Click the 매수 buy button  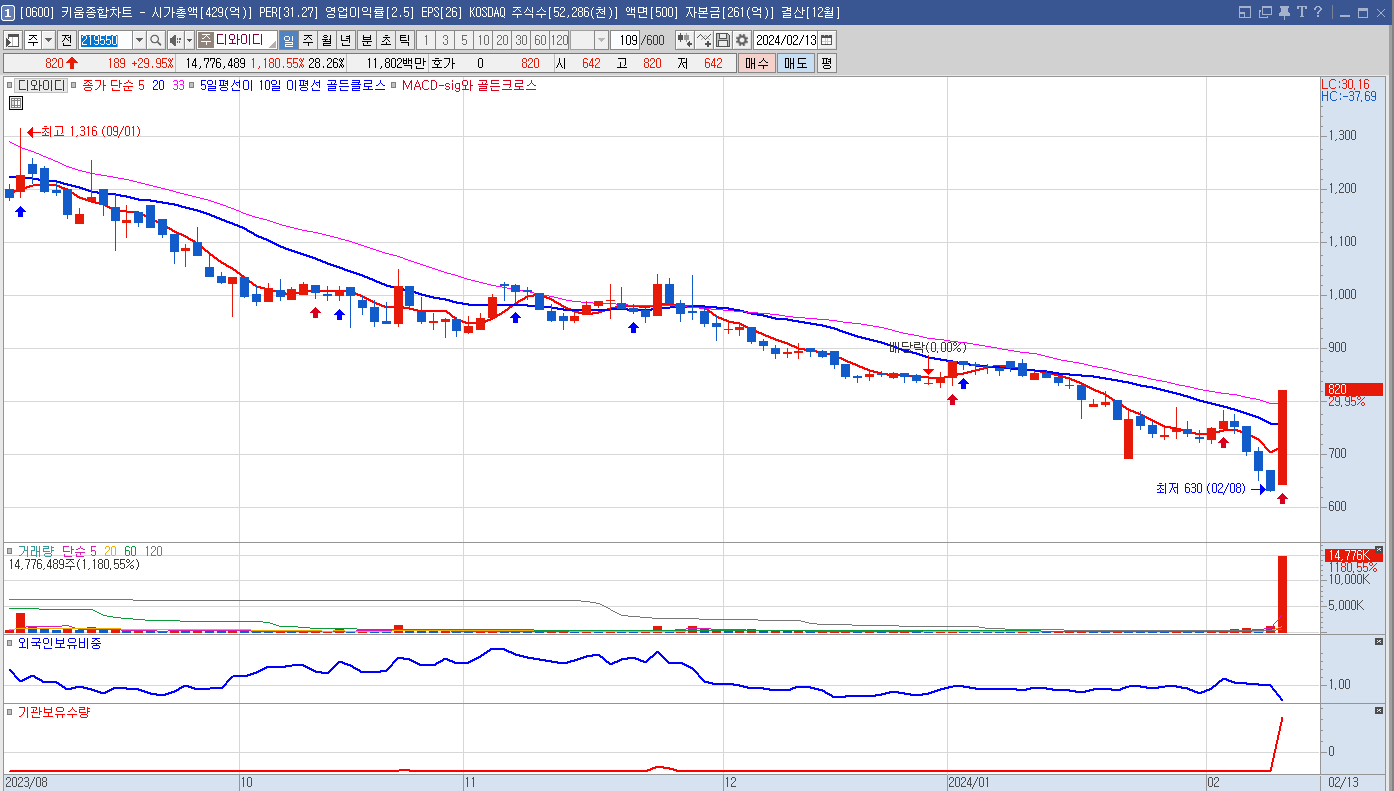point(756,63)
